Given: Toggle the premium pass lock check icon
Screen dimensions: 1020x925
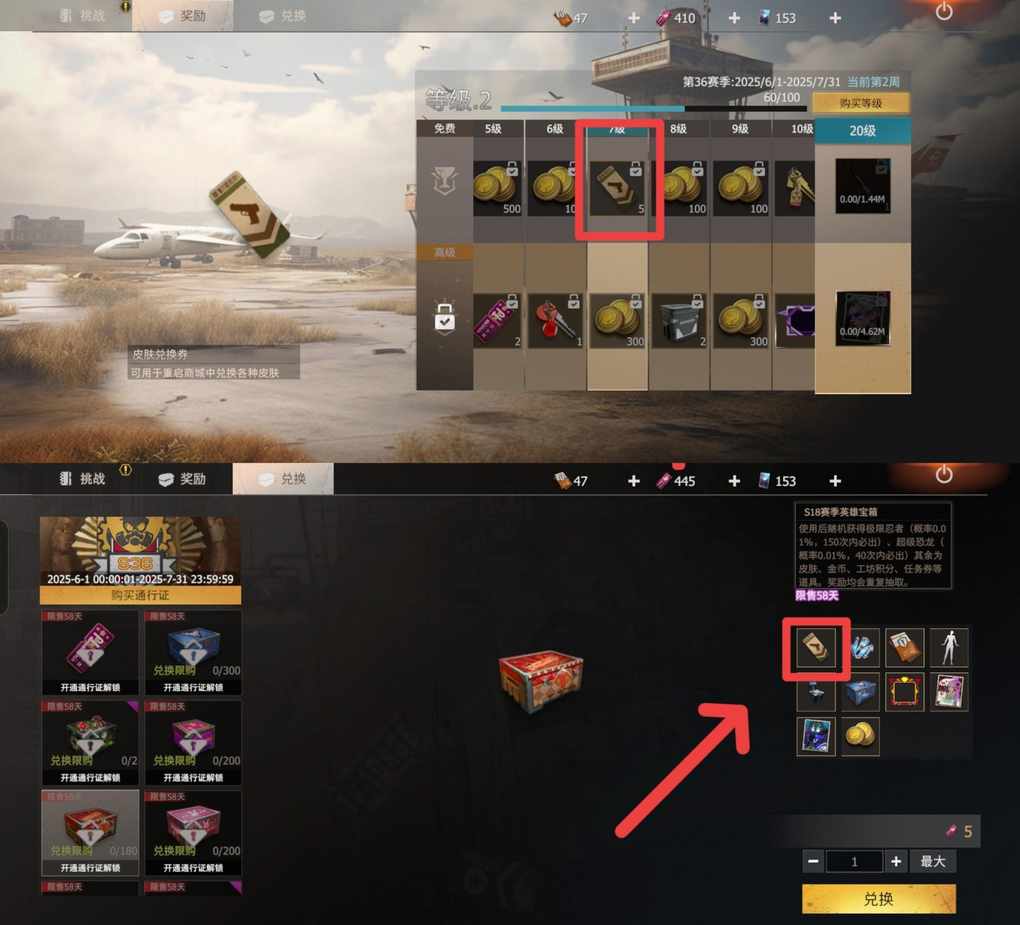Looking at the screenshot, I should [445, 318].
